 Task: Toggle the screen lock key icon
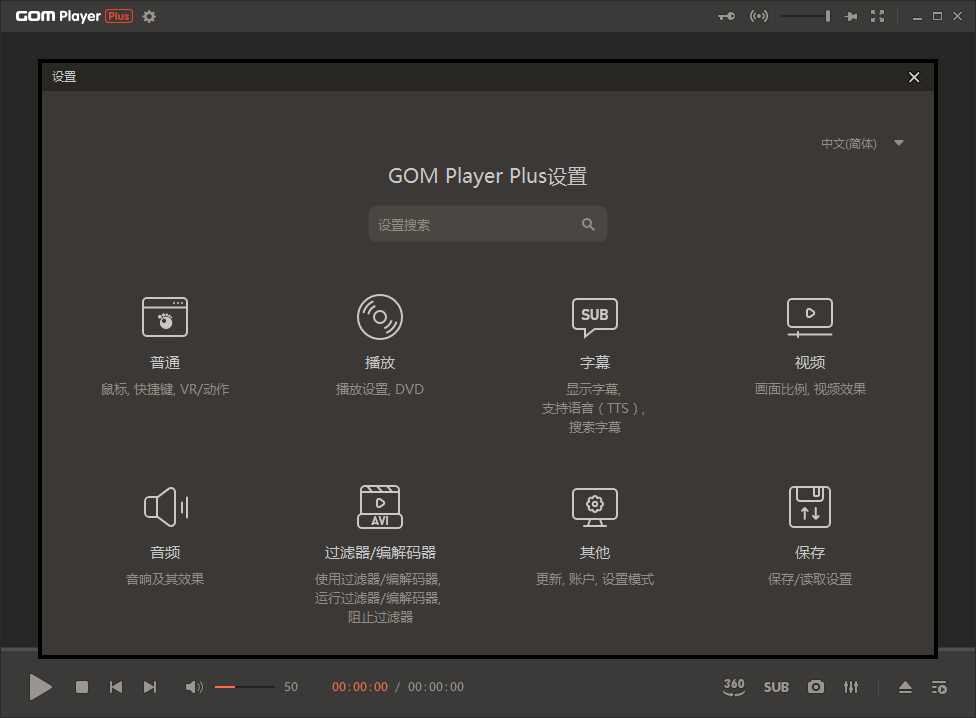coord(726,15)
